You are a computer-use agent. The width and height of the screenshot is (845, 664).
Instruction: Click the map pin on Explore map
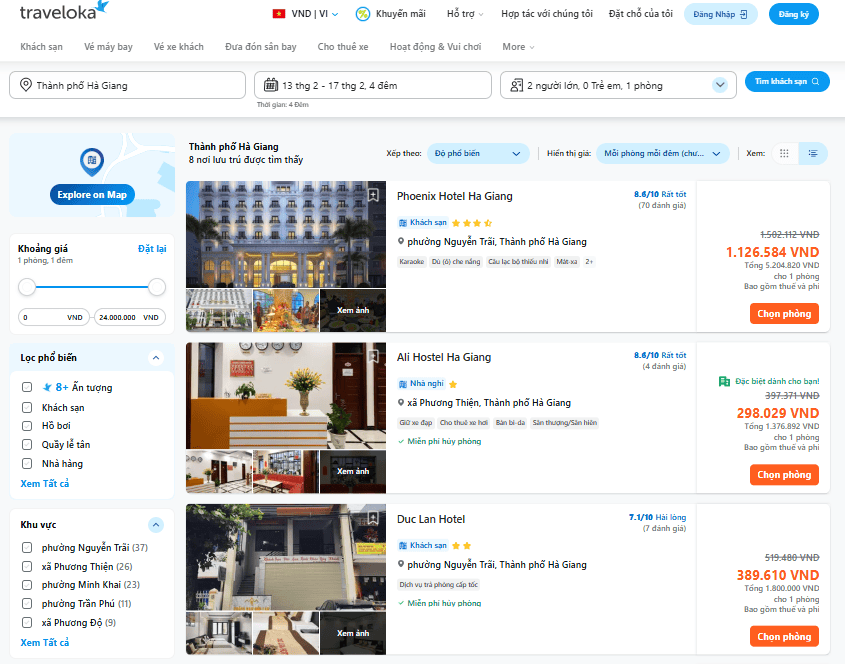click(x=92, y=160)
